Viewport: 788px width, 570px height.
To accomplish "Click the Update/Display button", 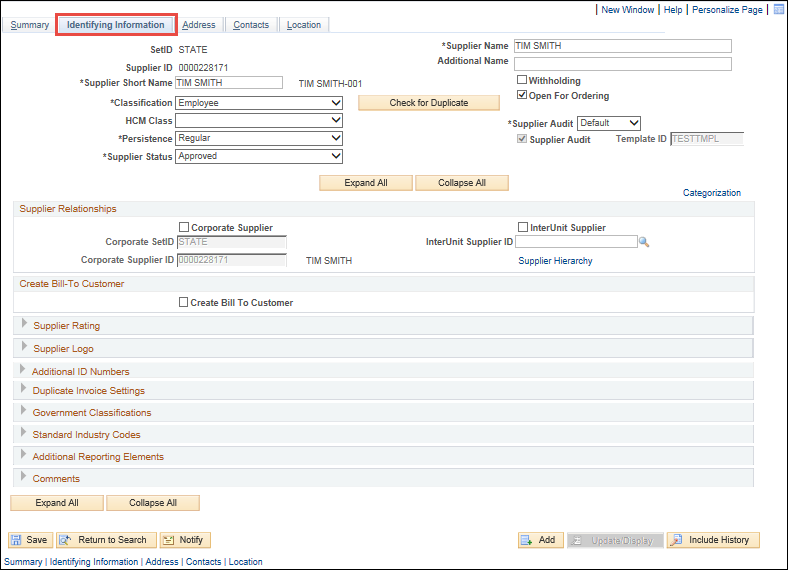I will 615,540.
